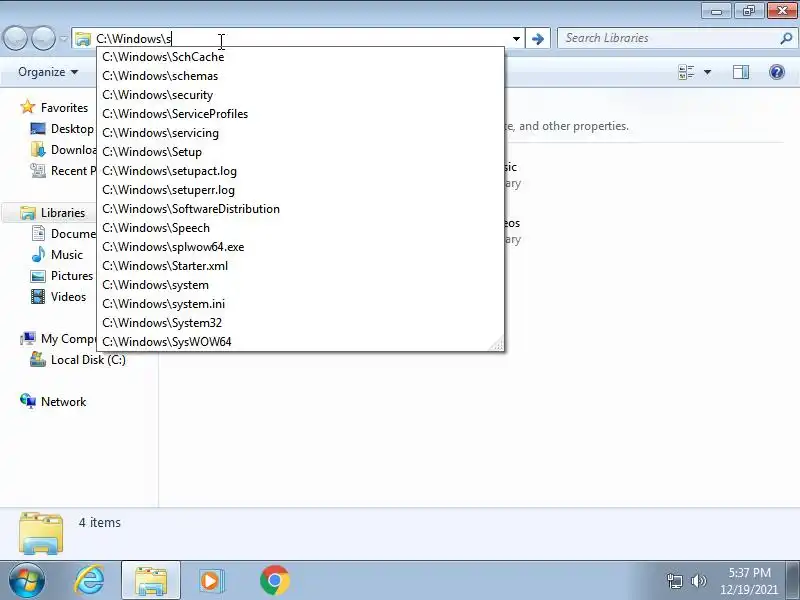
Task: Select C:\Windows\schemas suggestion
Action: [x=301, y=76]
